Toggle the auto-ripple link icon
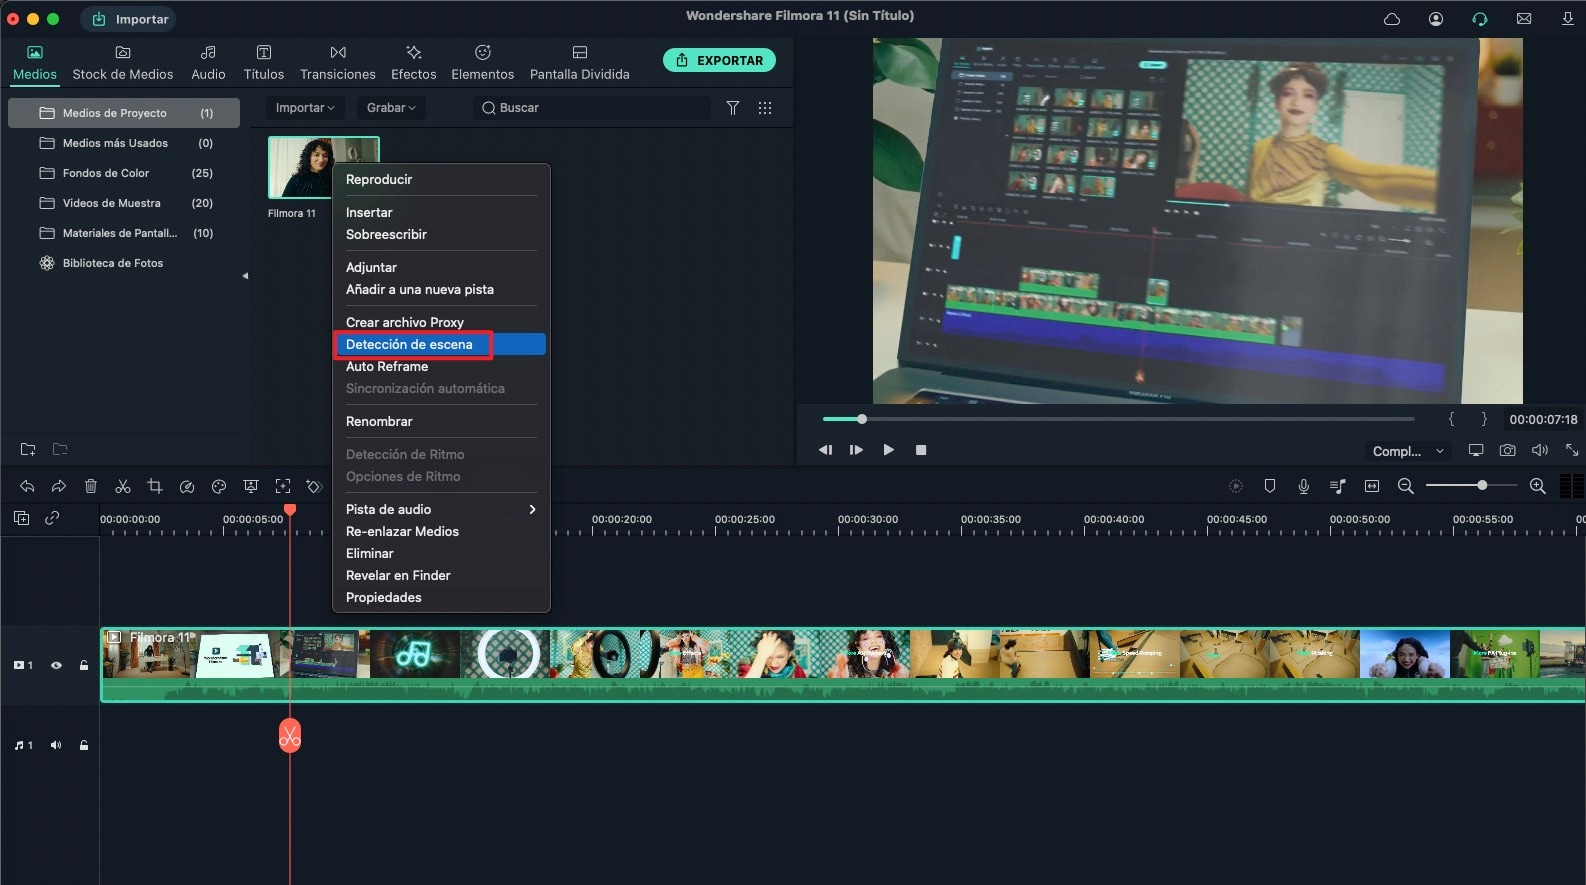This screenshot has height=885, width=1586. tap(52, 518)
